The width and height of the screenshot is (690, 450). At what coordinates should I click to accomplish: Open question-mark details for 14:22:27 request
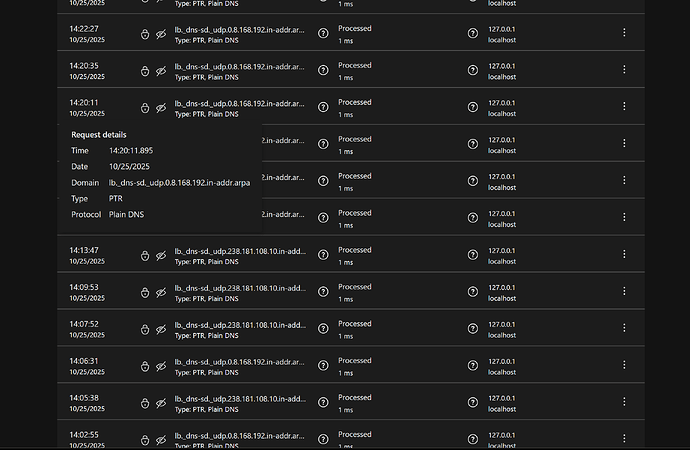[x=323, y=33]
